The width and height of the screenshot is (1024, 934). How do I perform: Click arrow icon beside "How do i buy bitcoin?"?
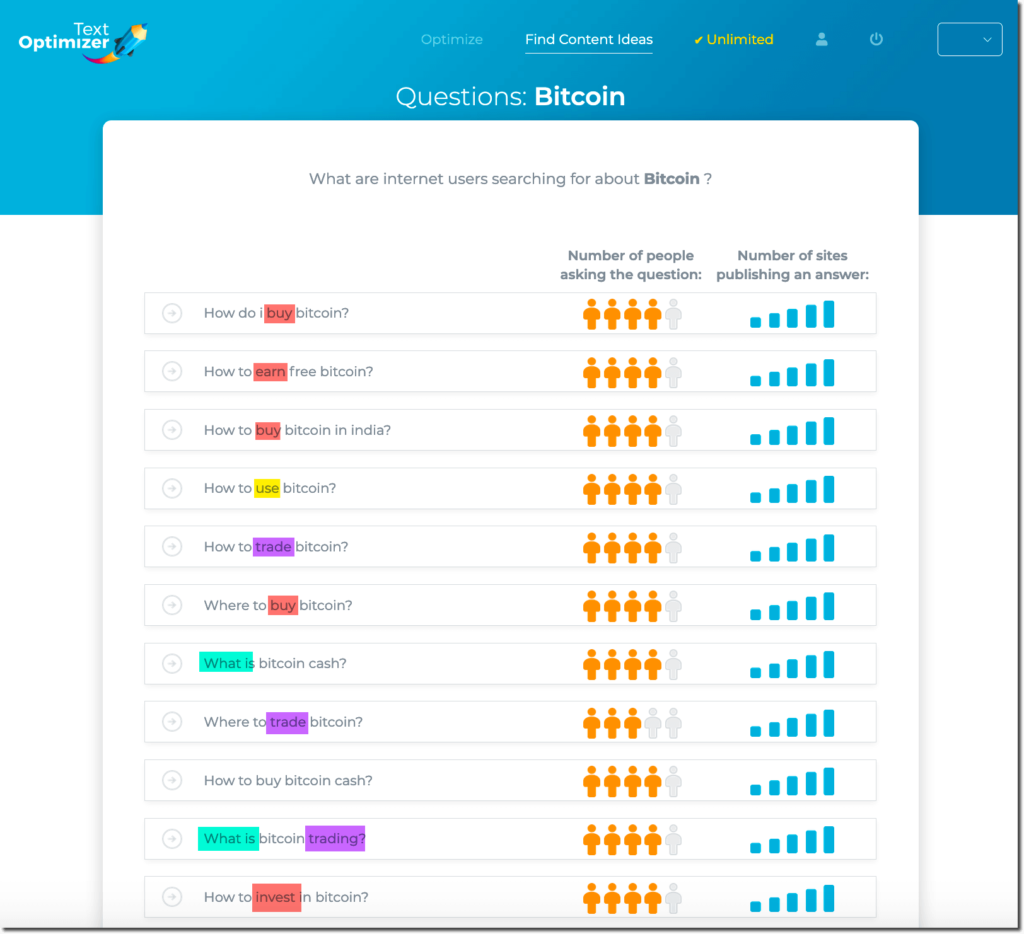pyautogui.click(x=172, y=313)
